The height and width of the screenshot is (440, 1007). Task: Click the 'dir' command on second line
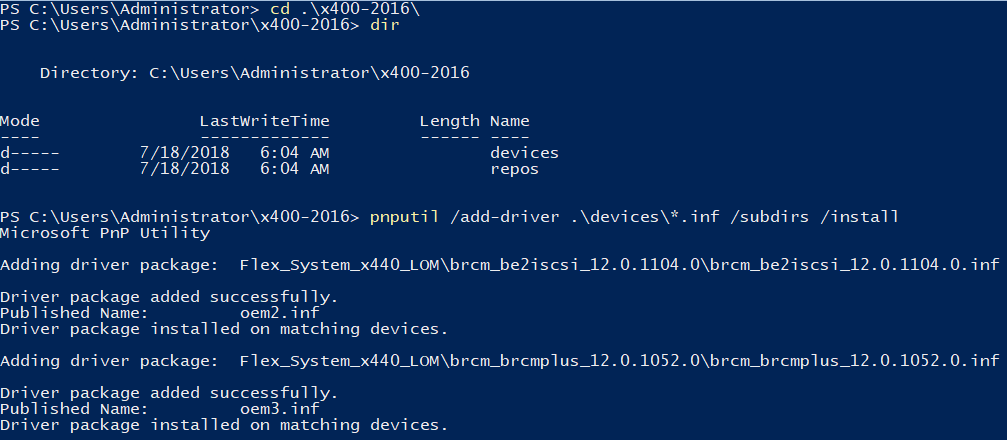pos(384,25)
